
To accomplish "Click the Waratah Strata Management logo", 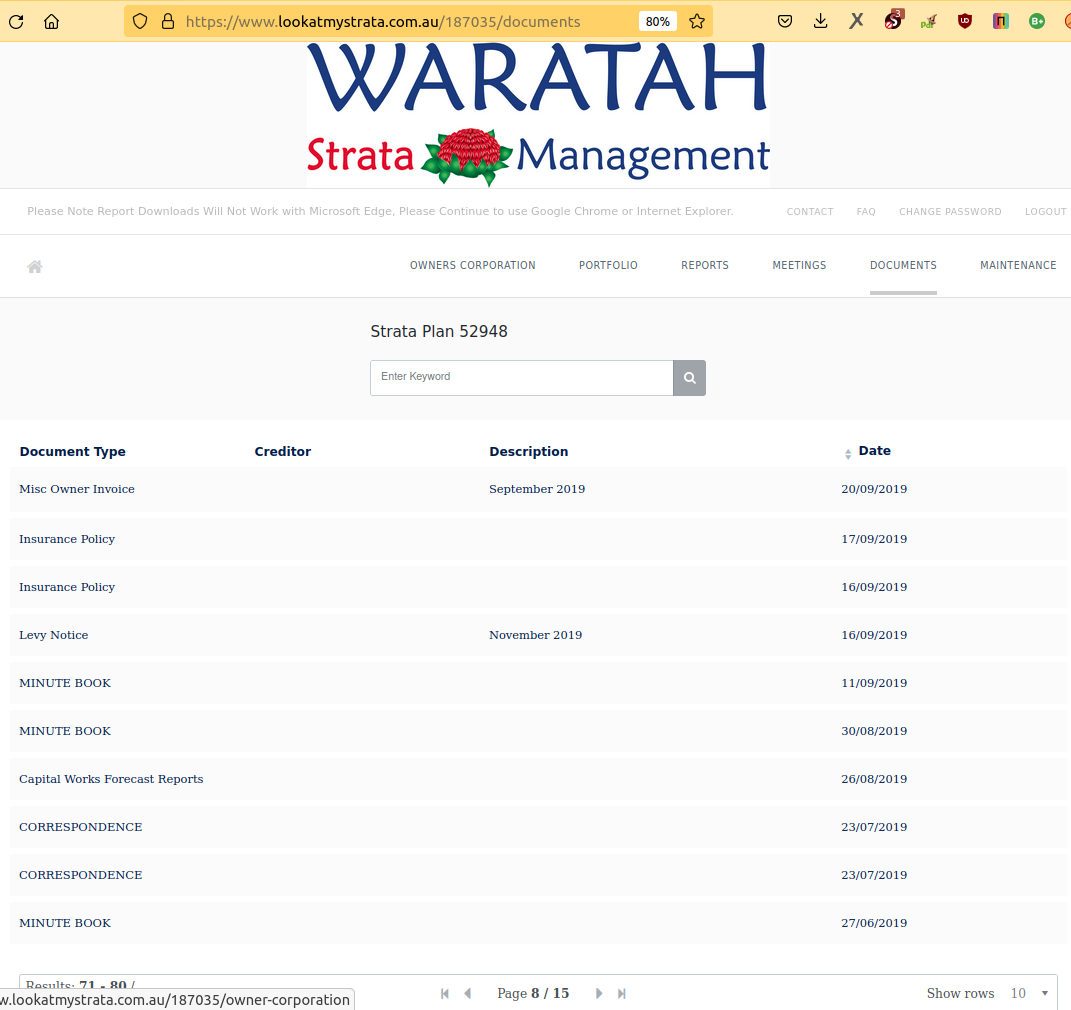I will point(538,115).
